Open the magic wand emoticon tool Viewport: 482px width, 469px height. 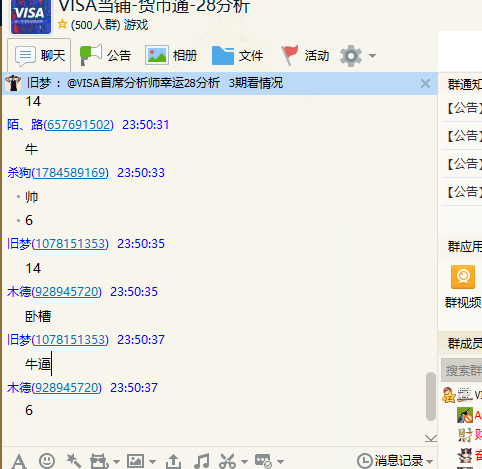pyautogui.click(x=73, y=461)
